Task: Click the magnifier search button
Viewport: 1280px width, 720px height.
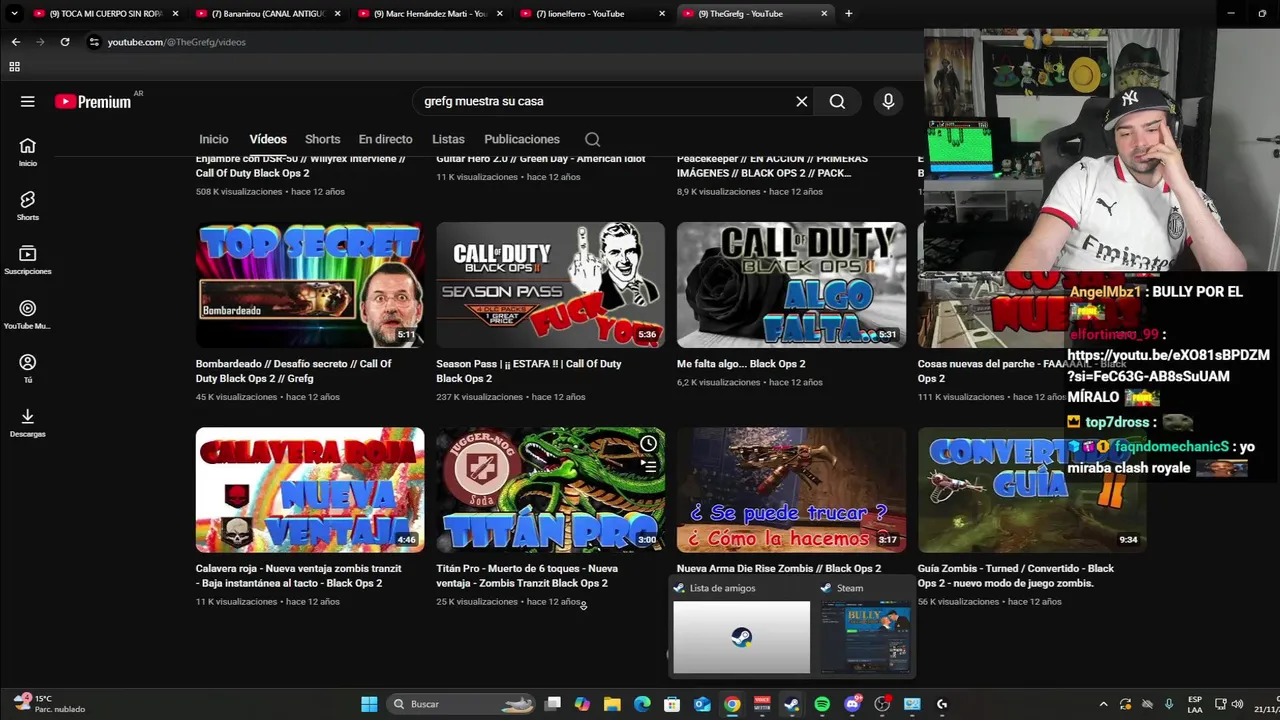Action: (837, 101)
